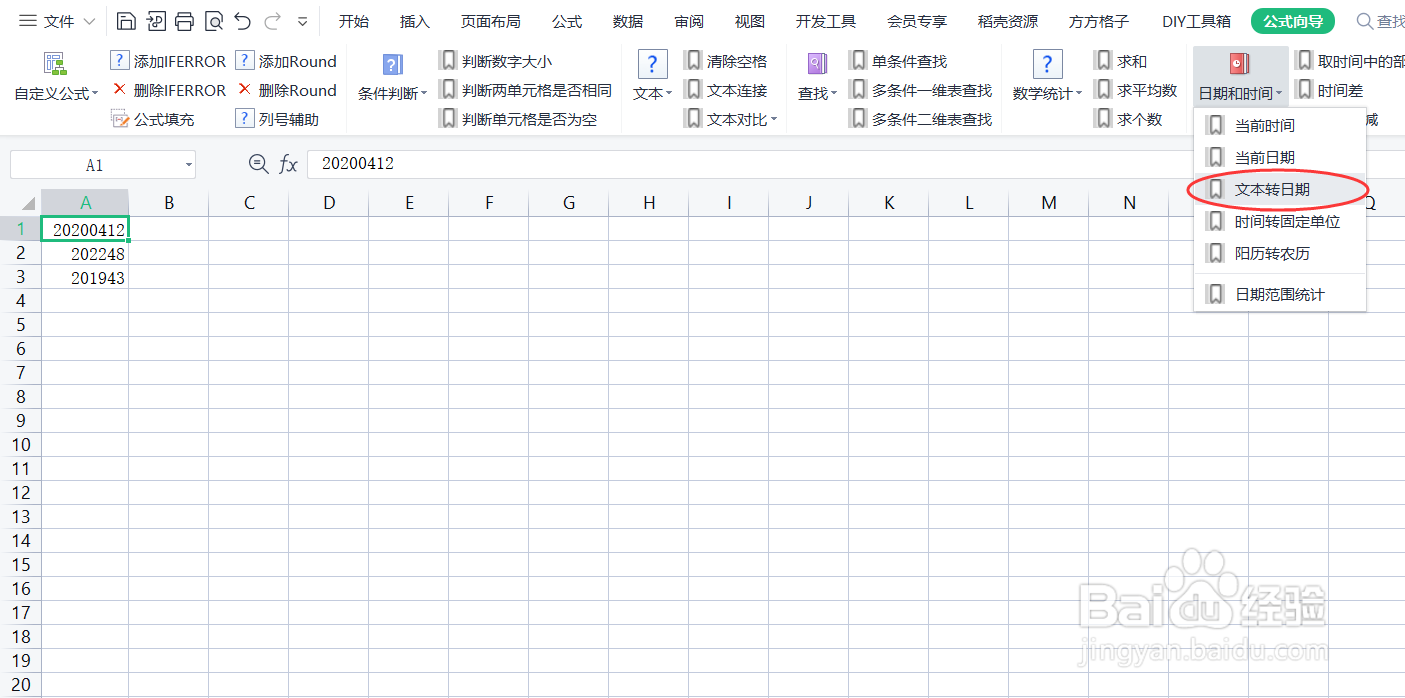The height and width of the screenshot is (698, 1405).
Task: Click the select-all corner triangle
Action: (28, 202)
